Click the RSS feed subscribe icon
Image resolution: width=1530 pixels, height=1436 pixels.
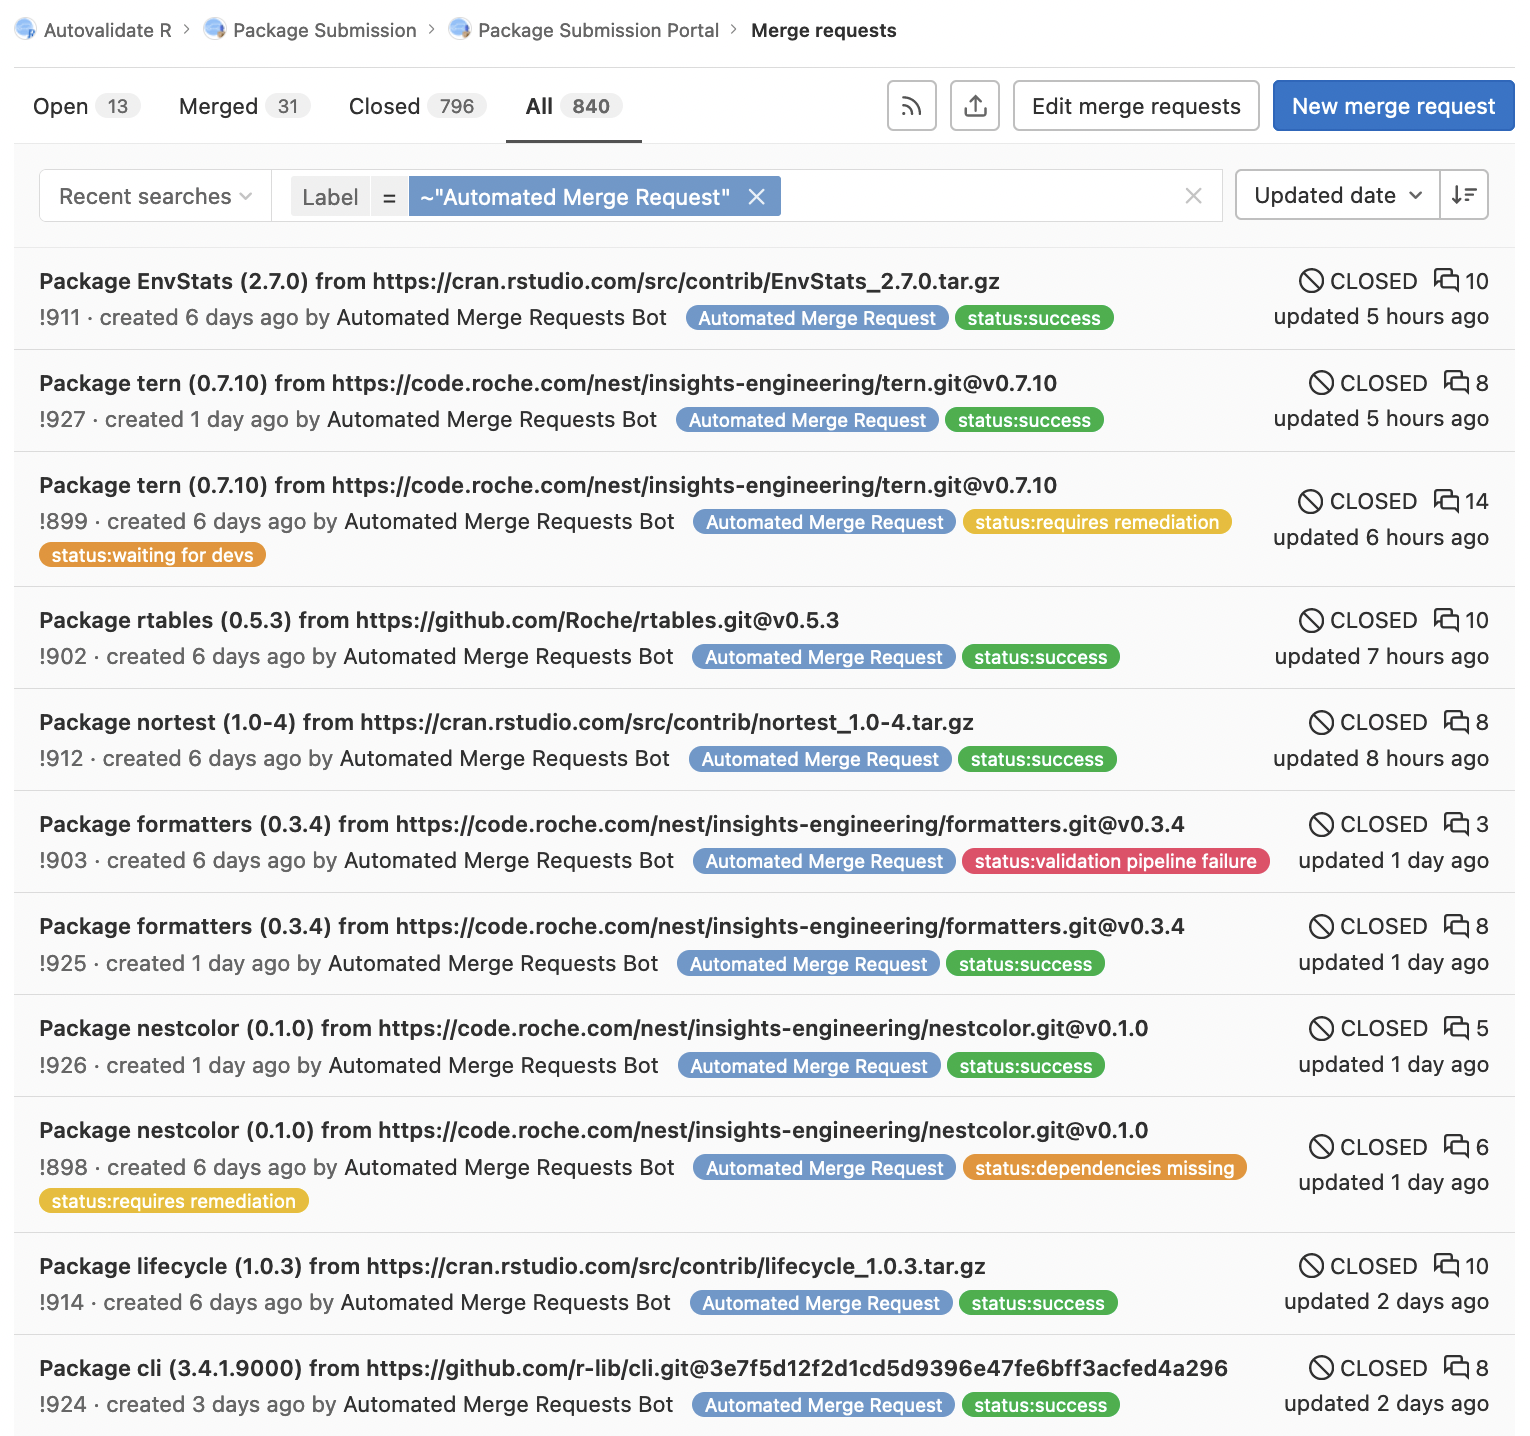911,106
